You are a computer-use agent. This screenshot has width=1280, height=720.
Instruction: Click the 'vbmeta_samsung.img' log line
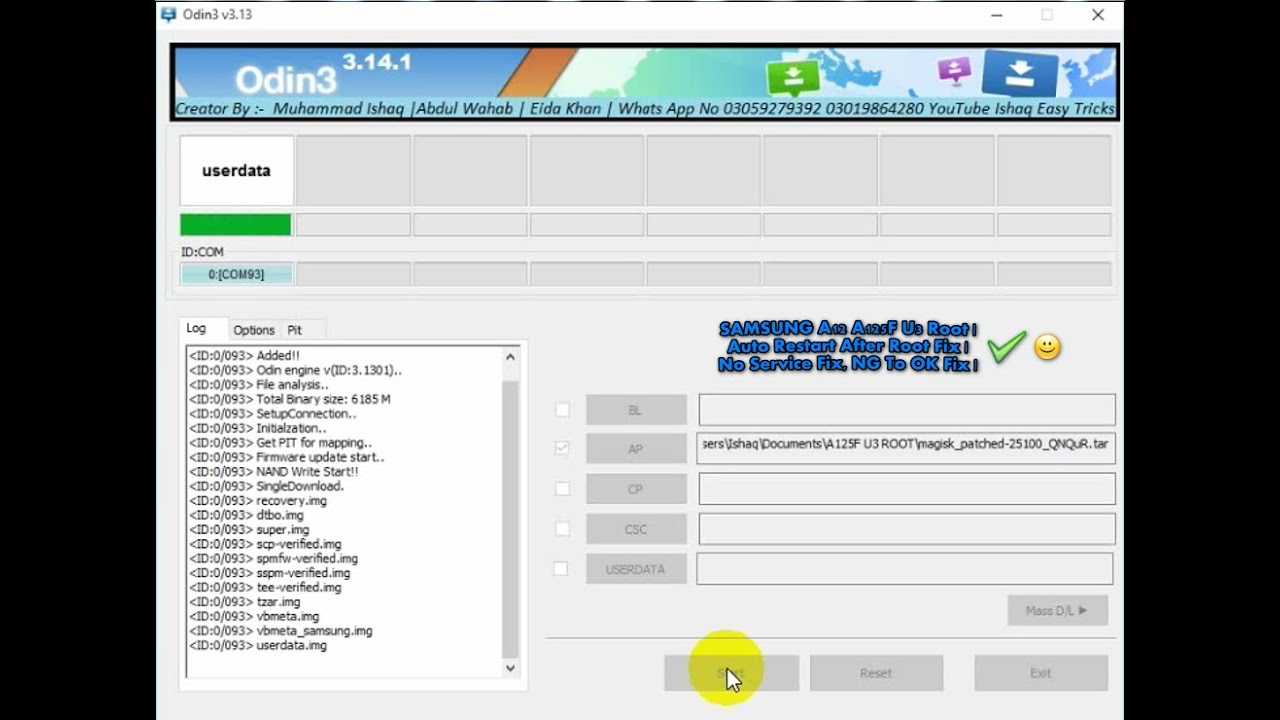281,631
